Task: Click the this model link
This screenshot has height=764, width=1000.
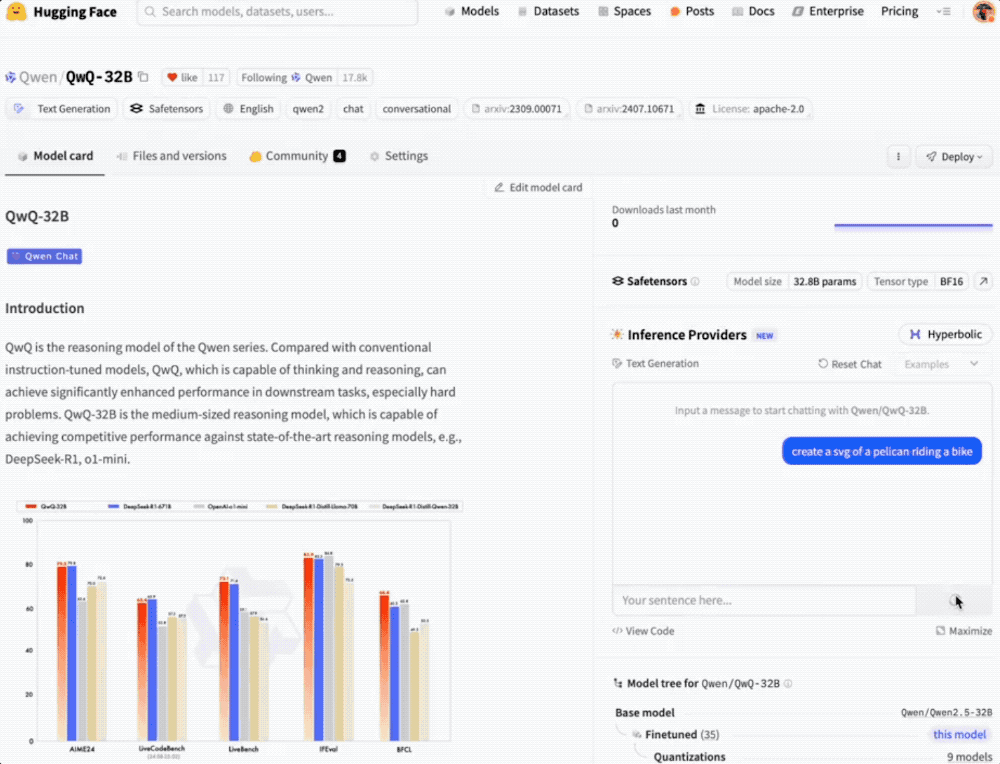Action: click(959, 735)
